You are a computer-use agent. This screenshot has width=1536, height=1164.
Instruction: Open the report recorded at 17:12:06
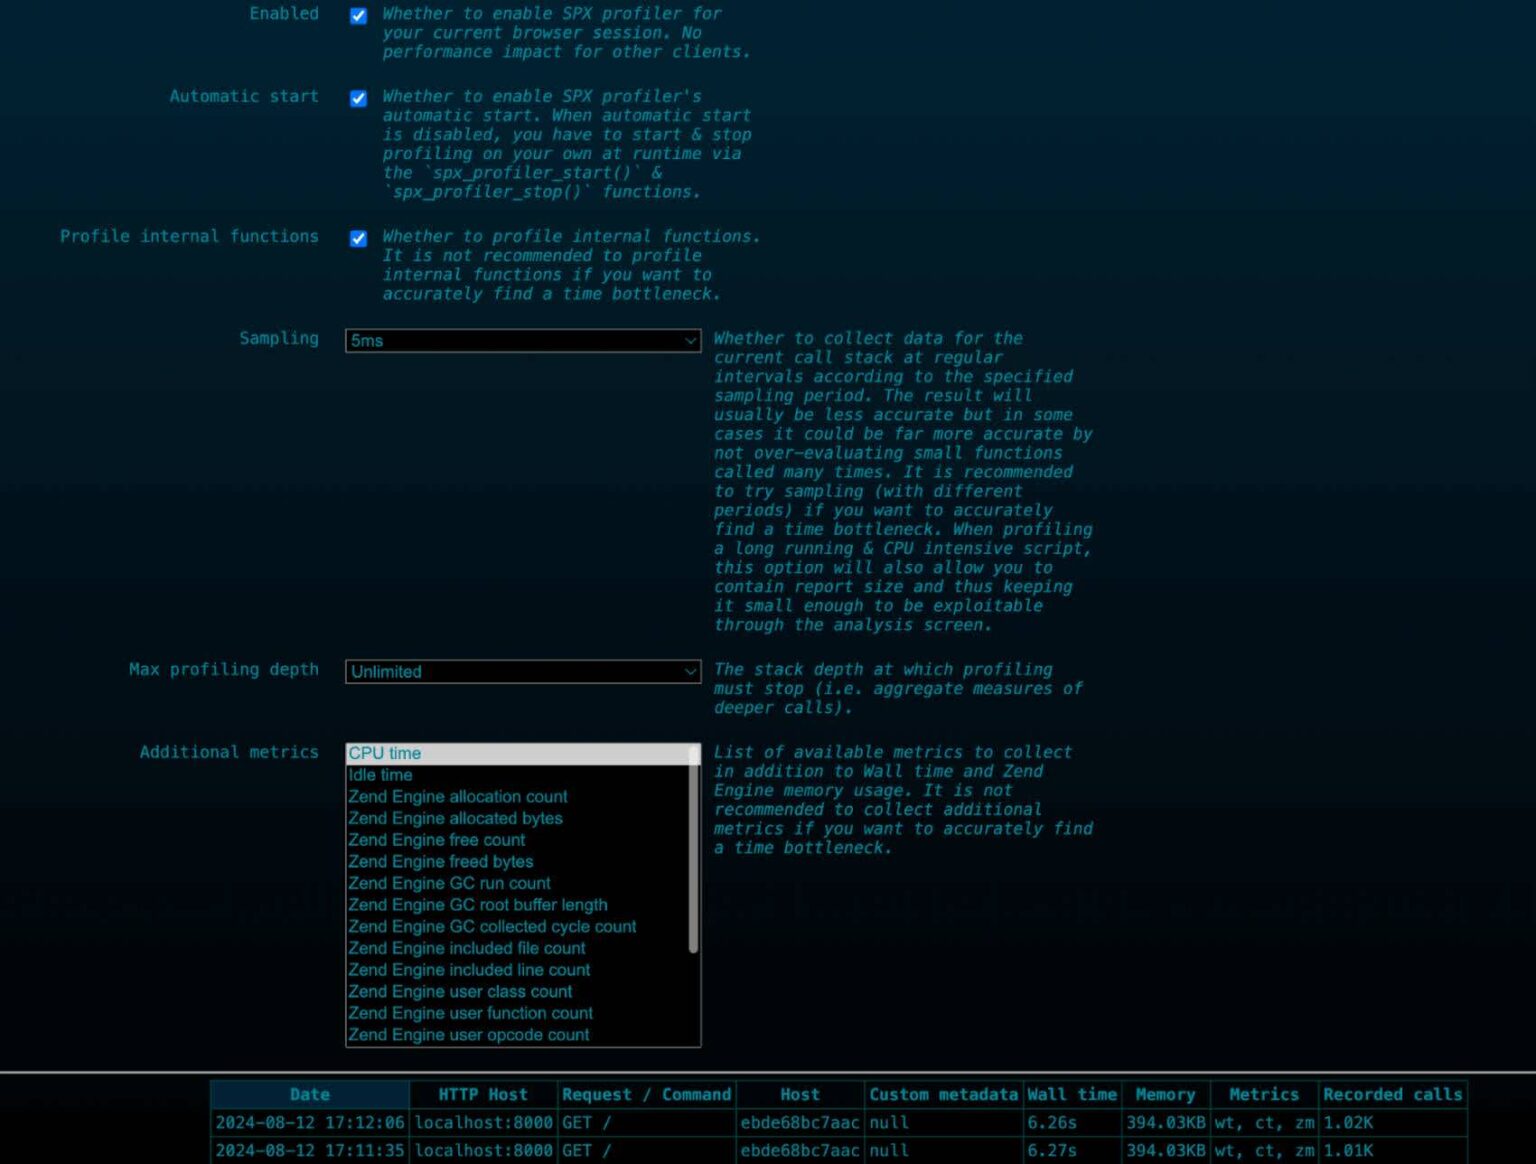pos(308,1122)
